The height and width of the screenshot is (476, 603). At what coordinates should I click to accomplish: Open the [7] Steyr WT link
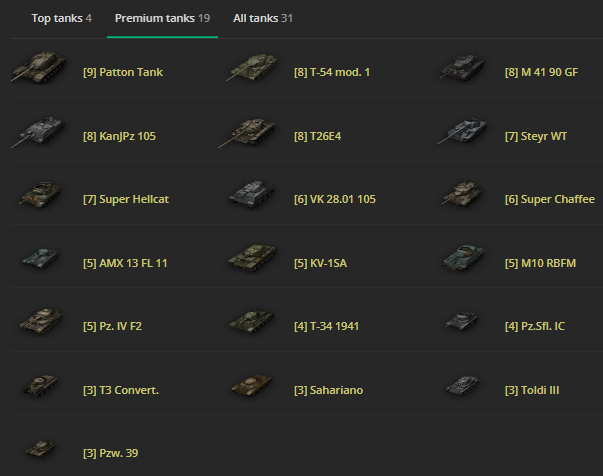[536, 136]
